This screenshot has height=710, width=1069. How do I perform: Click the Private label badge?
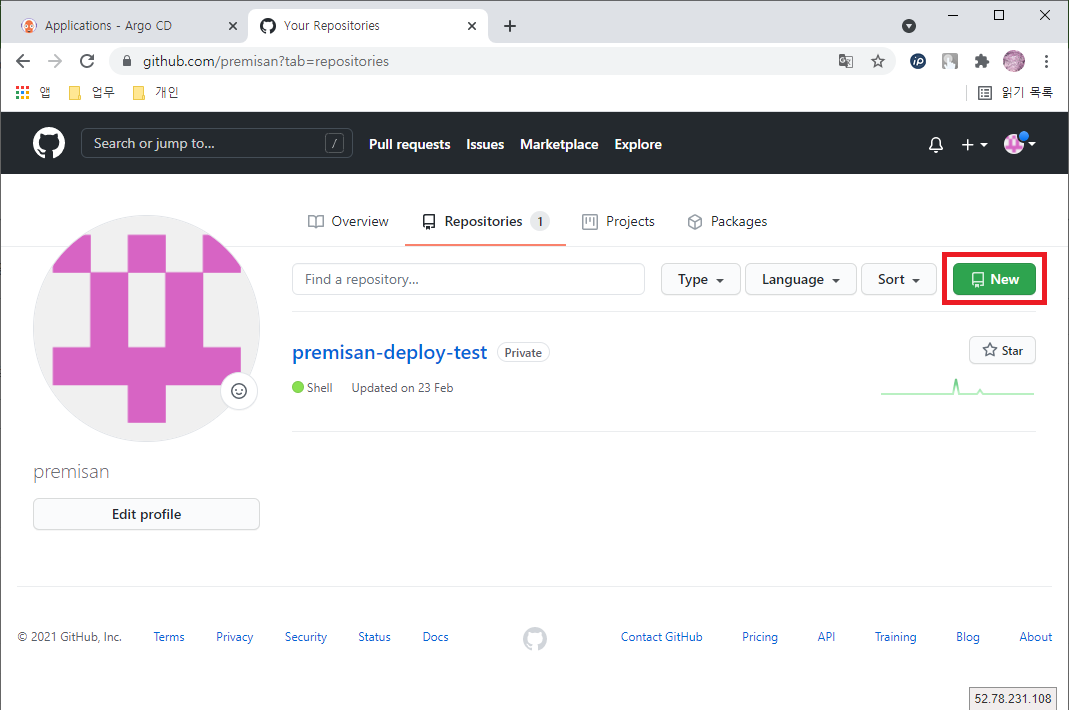click(x=523, y=353)
